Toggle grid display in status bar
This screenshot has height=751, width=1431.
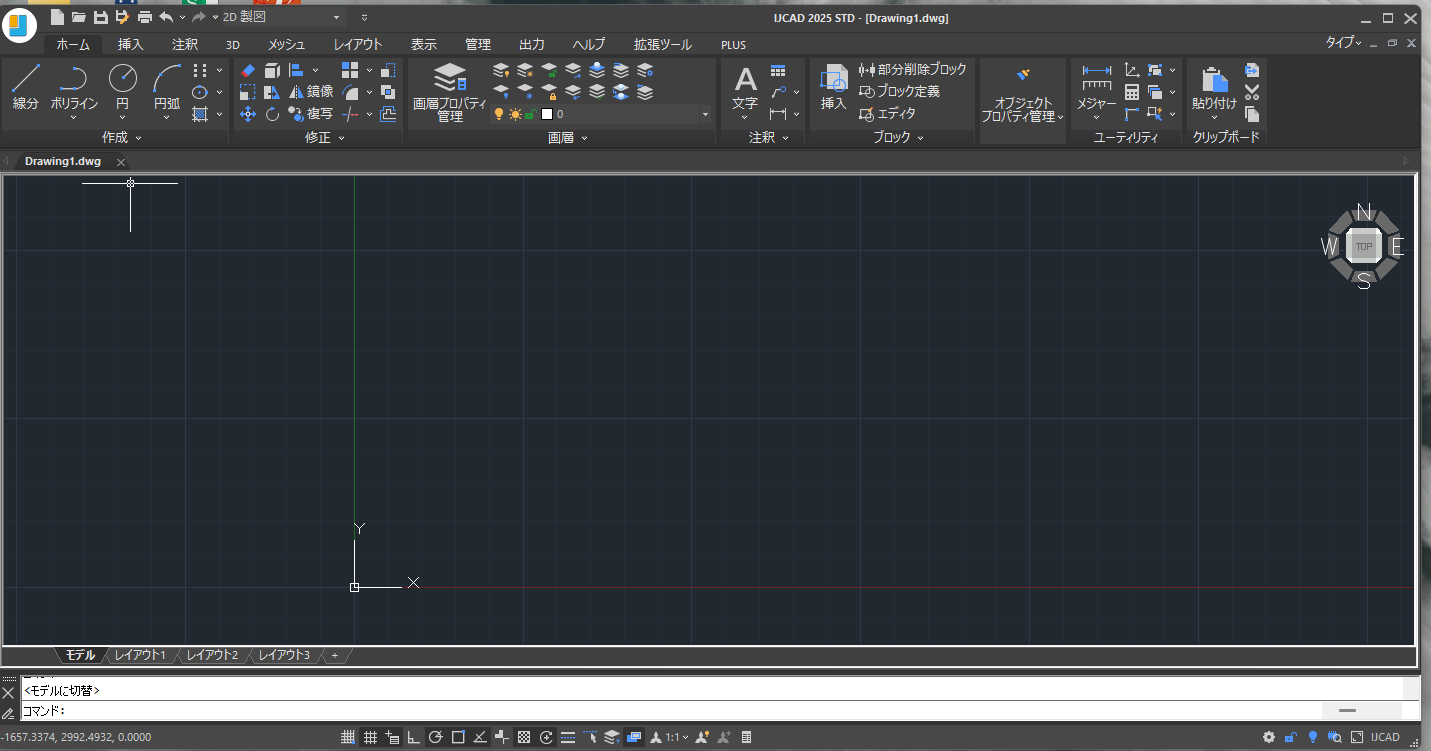[x=370, y=737]
